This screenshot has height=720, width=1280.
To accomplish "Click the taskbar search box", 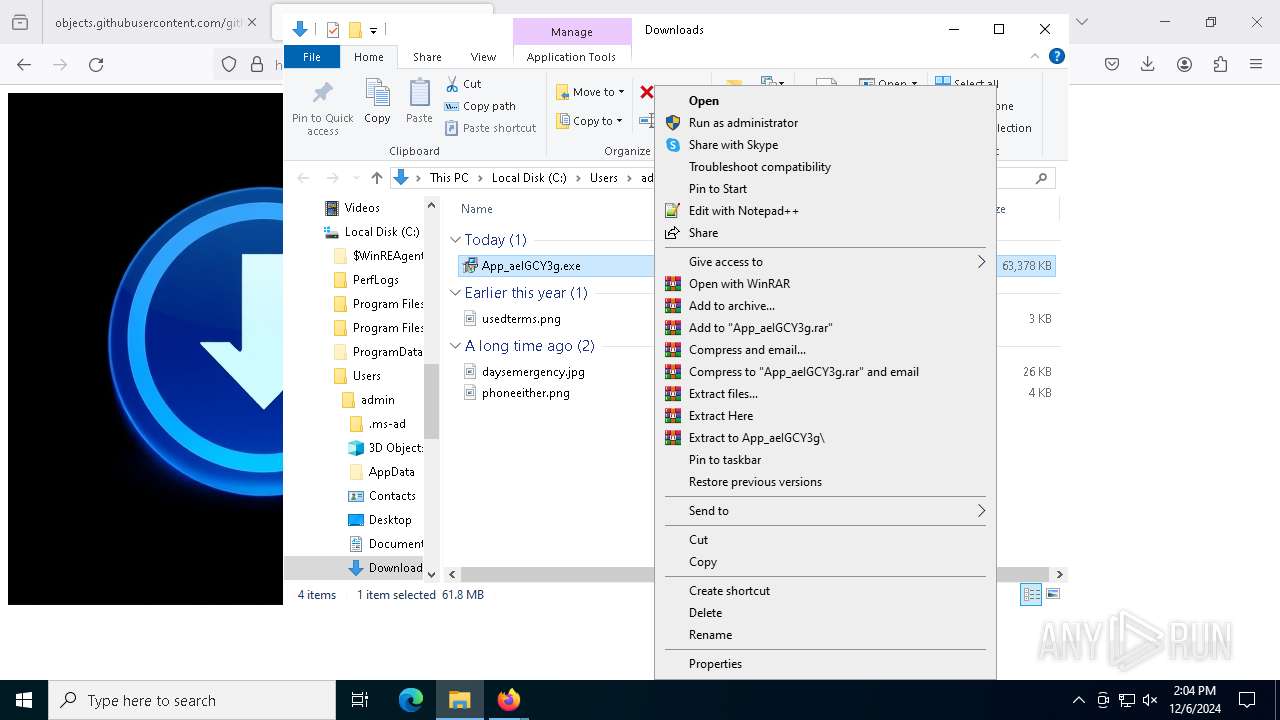I will (x=192, y=700).
